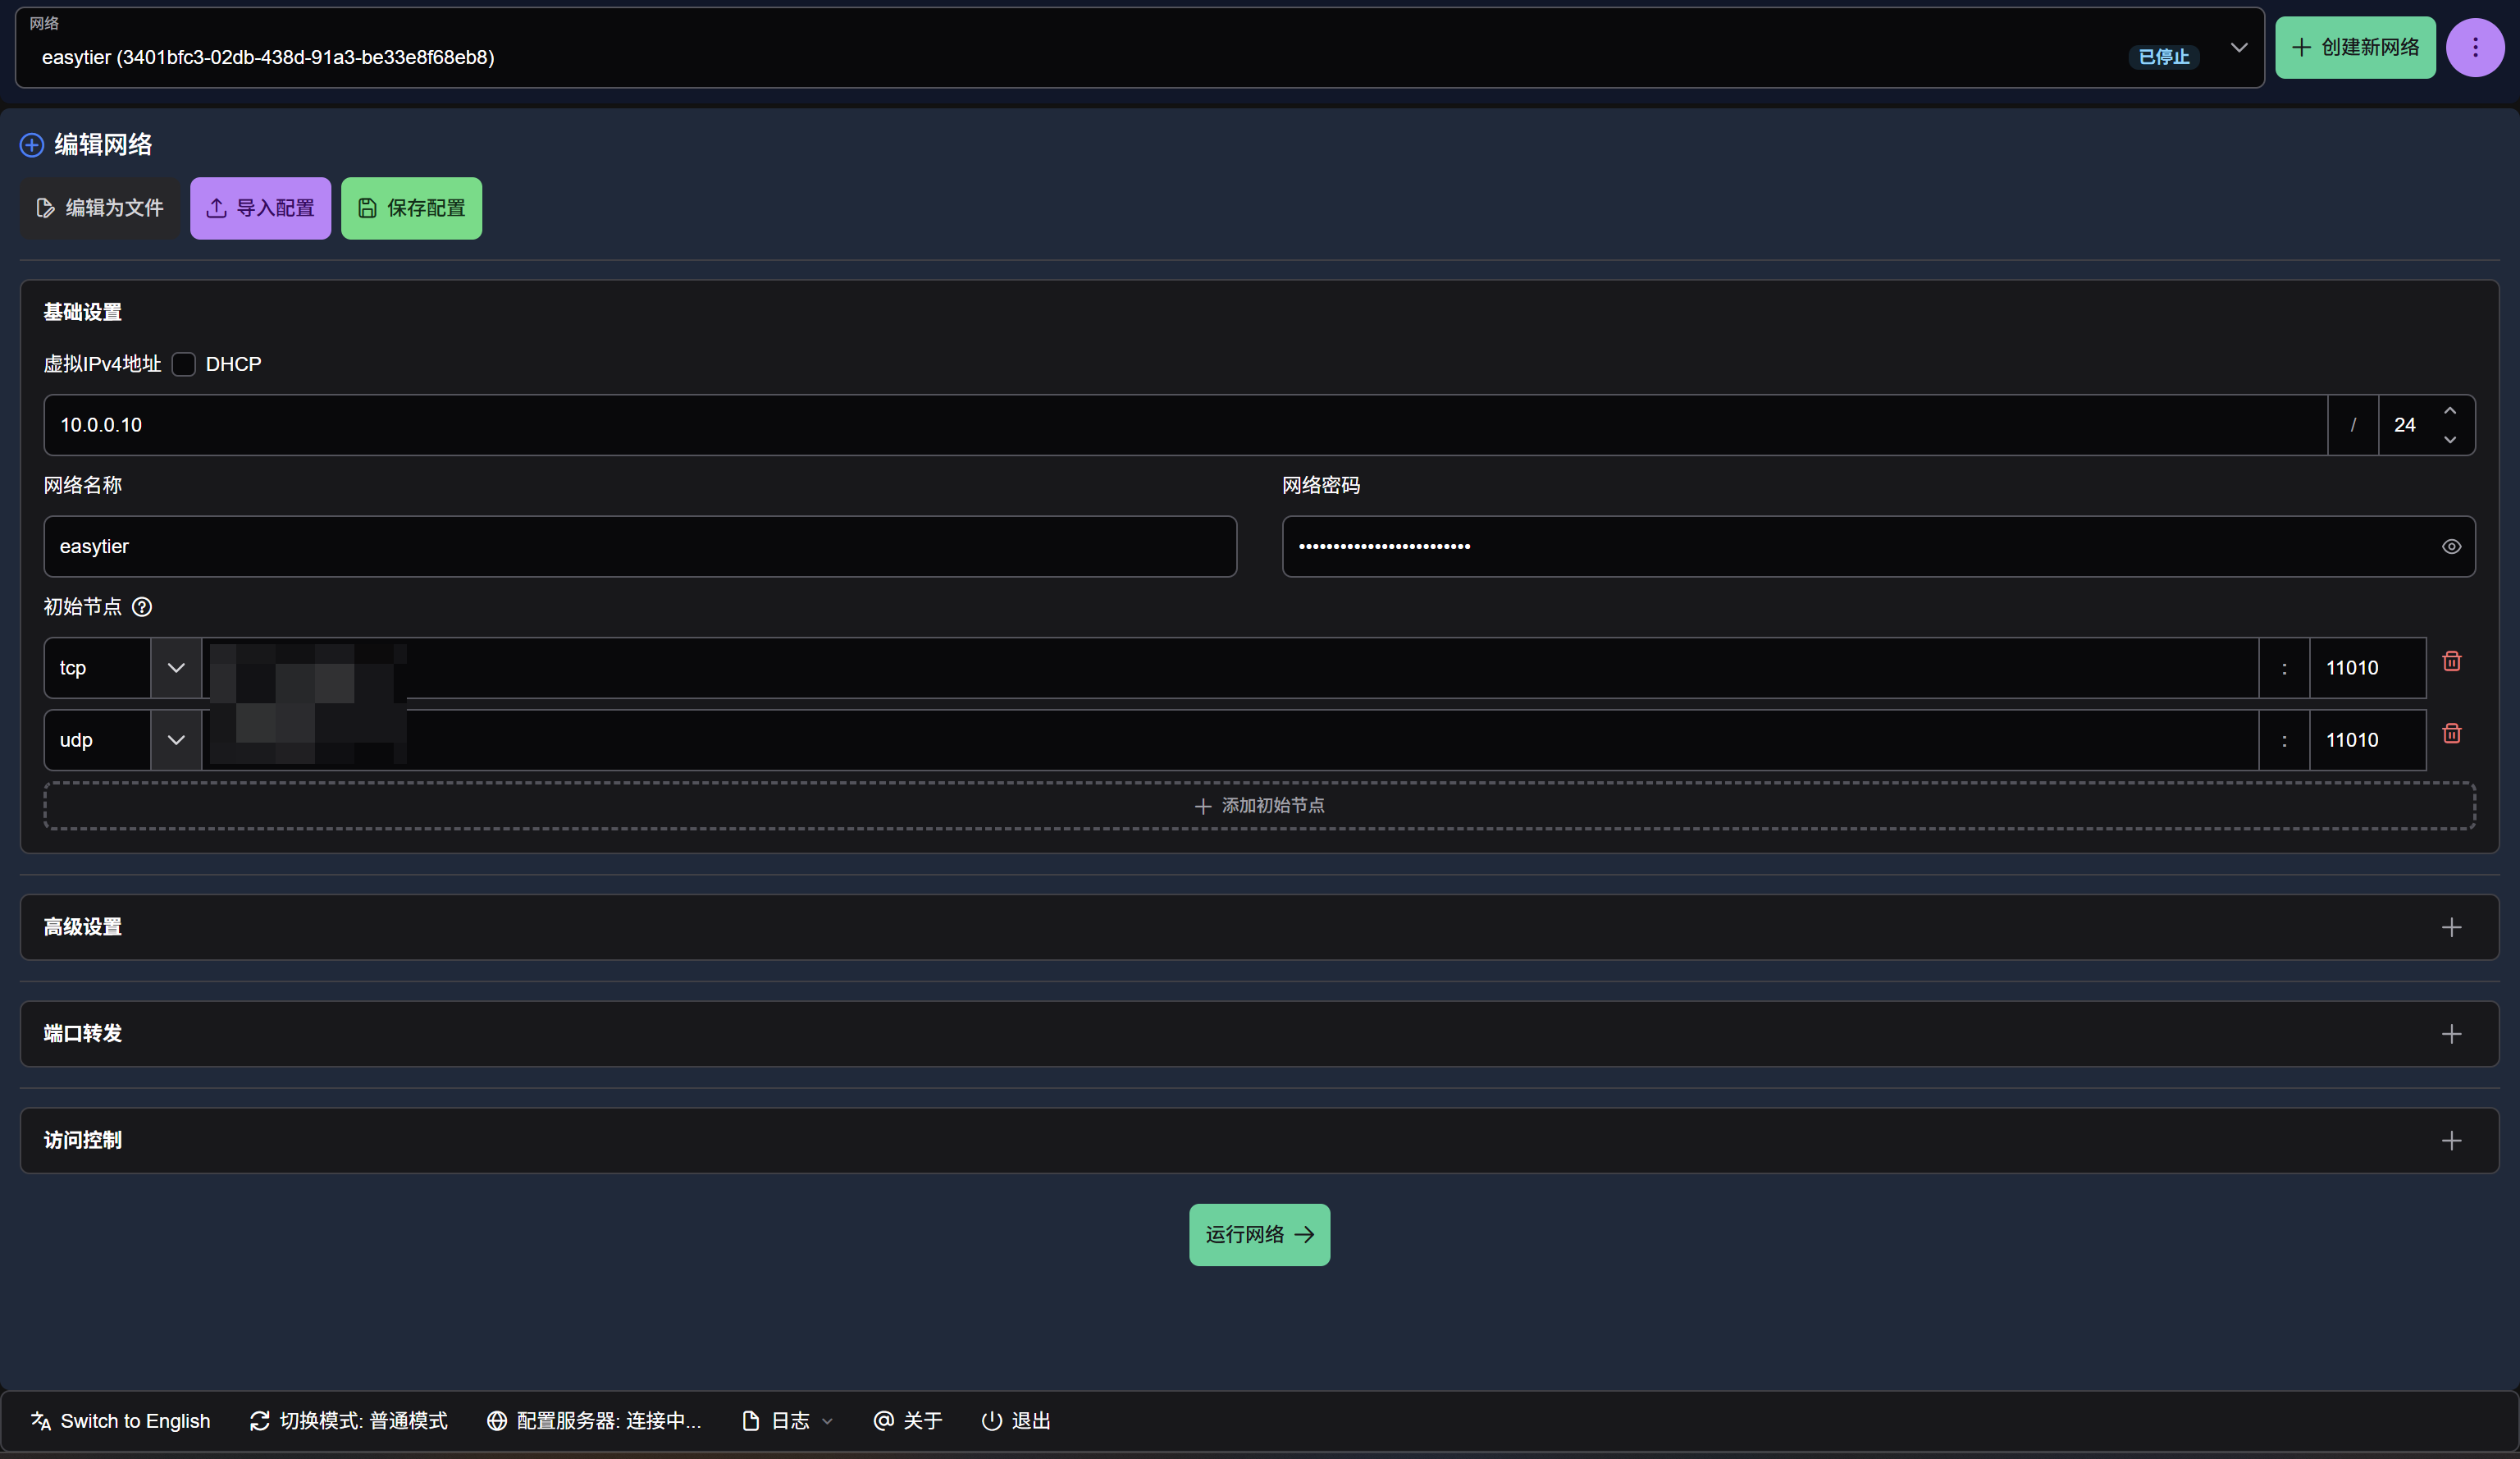Open the 日志 menu in bottom bar
Screen dimensions: 2520x1459
point(787,1420)
